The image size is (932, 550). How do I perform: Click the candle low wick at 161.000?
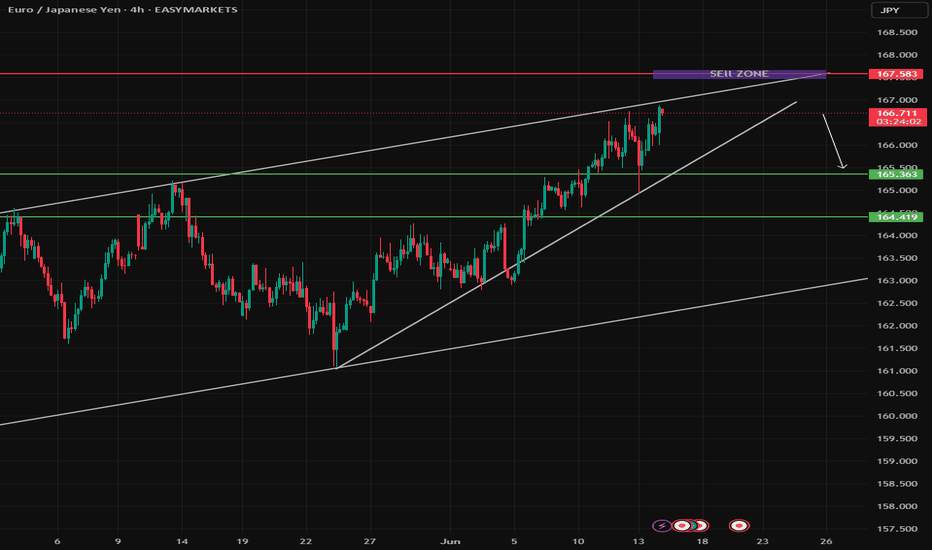(336, 359)
